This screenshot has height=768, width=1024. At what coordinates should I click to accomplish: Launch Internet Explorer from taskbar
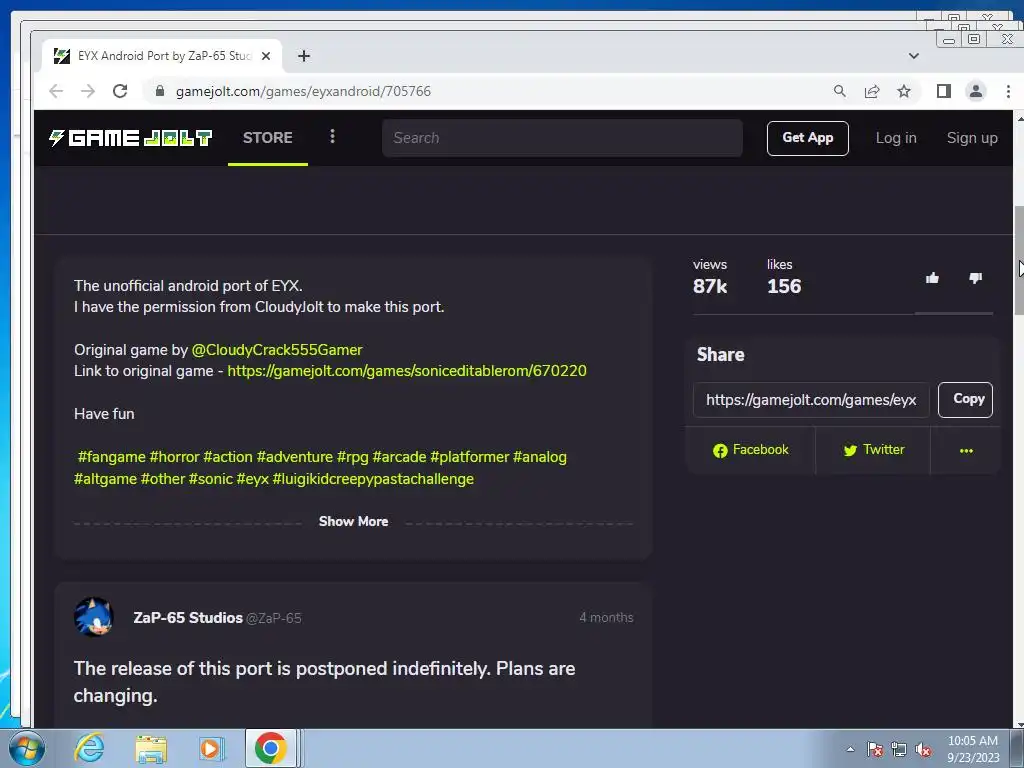(x=89, y=748)
